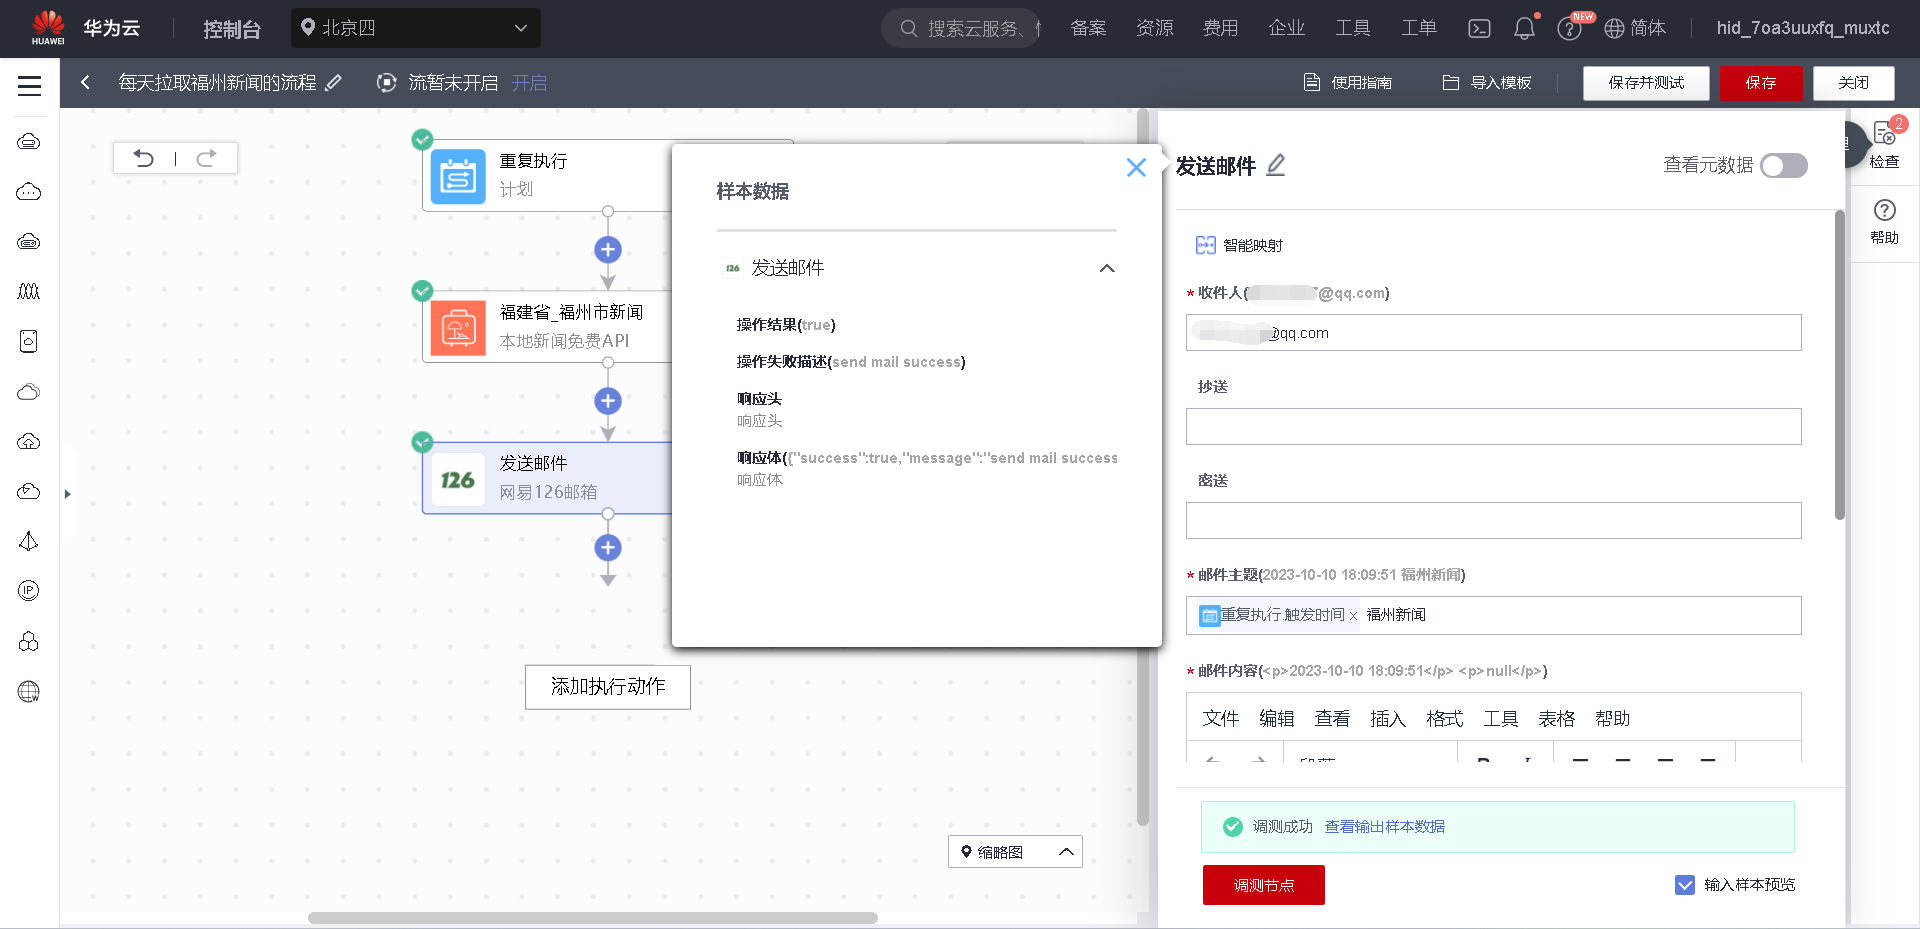The width and height of the screenshot is (1920, 929).
Task: Open 查看输出样本数据 link
Action: (1384, 827)
